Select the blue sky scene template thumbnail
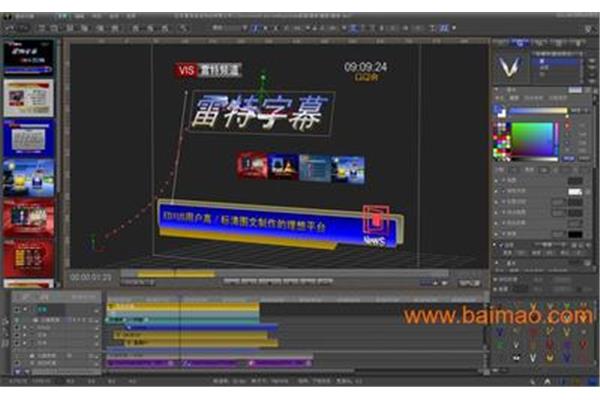Viewport: 600px width, 400px height. click(x=28, y=178)
